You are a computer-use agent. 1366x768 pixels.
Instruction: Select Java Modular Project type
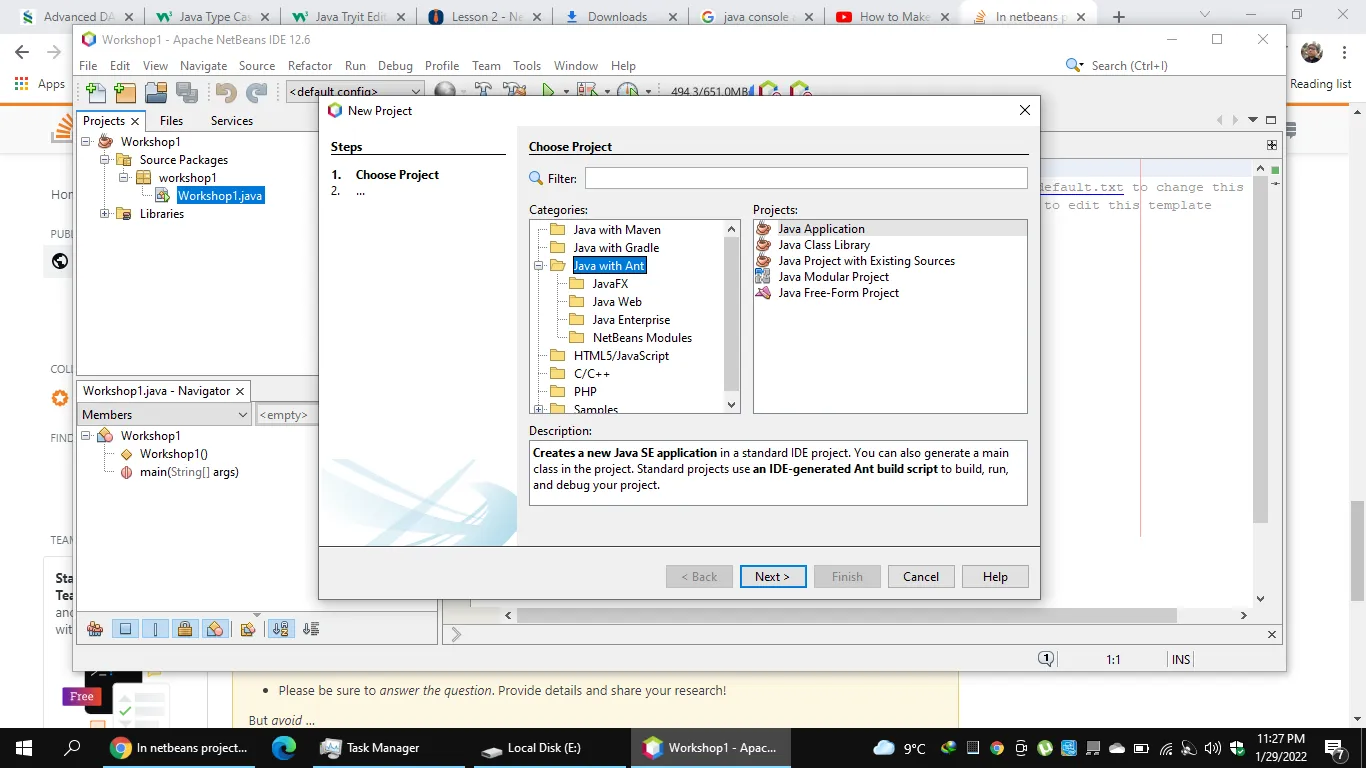[x=833, y=277]
